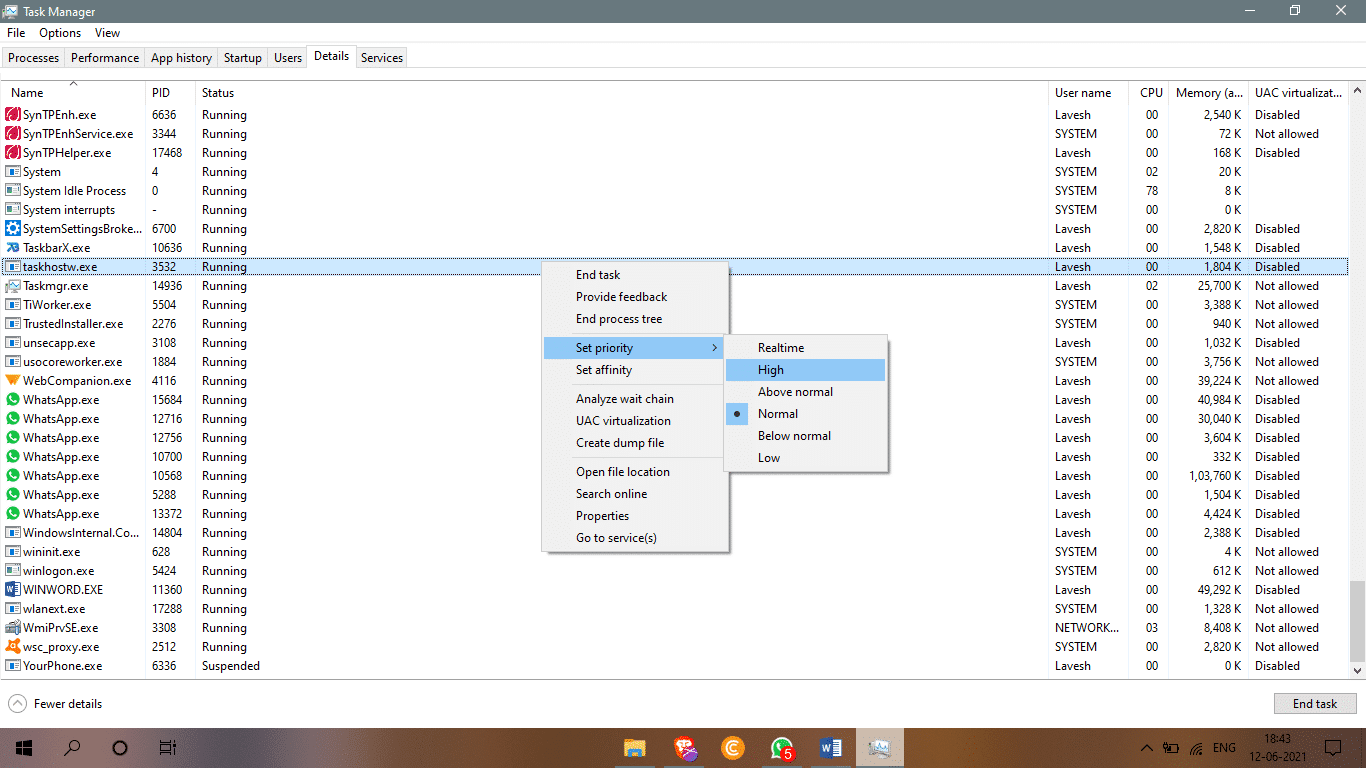Click the Task Manager taskbar icon
The height and width of the screenshot is (768, 1366).
880,748
